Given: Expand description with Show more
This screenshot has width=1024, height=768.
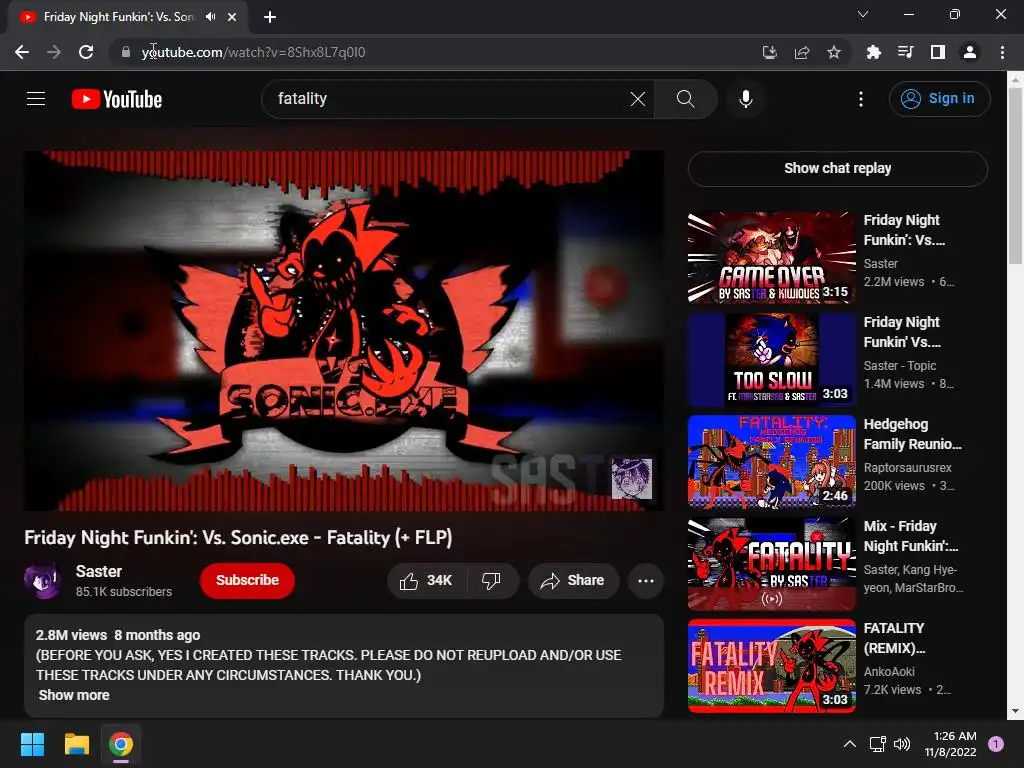Looking at the screenshot, I should click(74, 696).
